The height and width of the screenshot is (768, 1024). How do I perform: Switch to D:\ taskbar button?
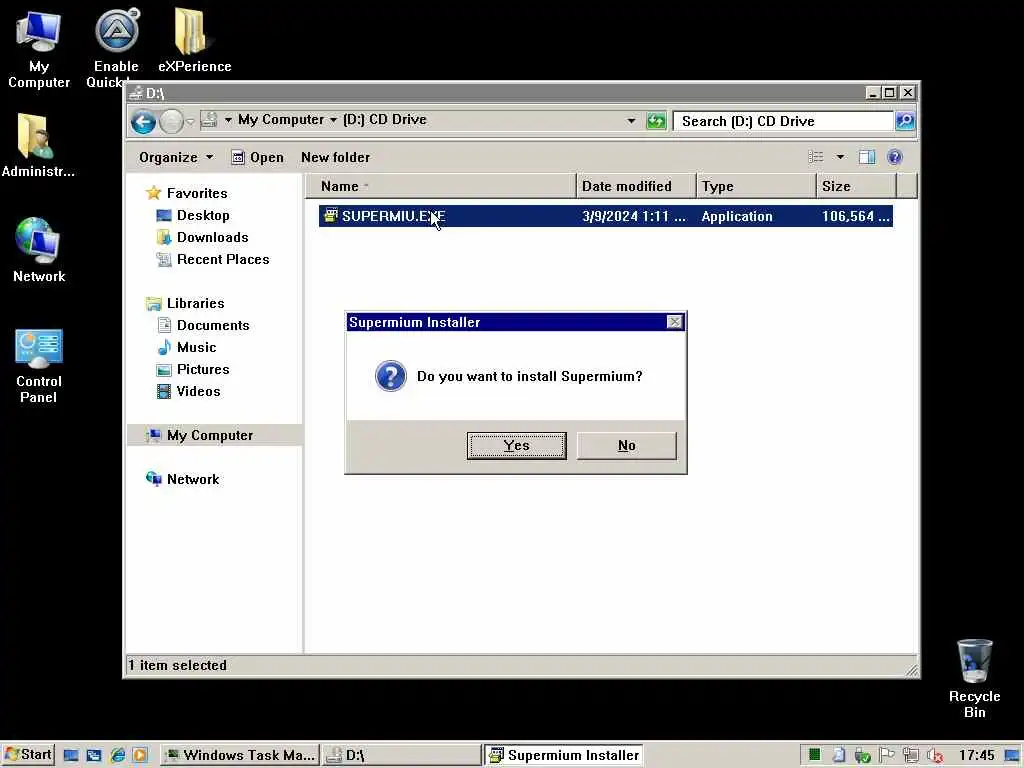tap(401, 756)
